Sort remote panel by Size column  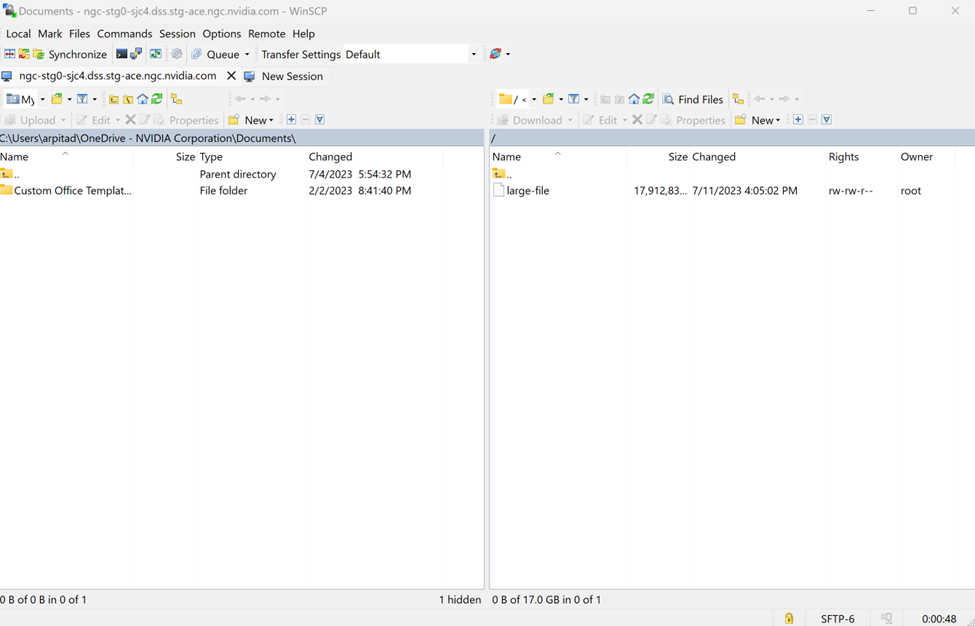pos(658,157)
